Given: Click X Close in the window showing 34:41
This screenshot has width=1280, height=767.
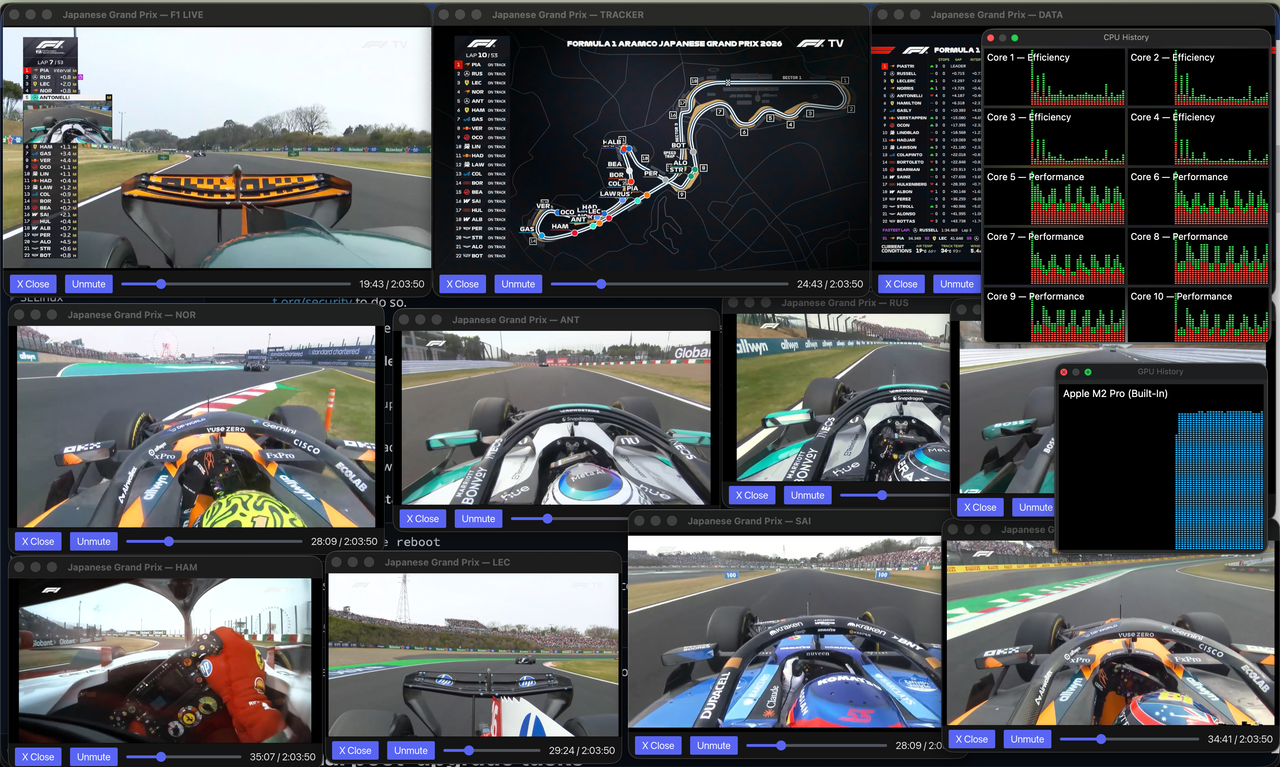Looking at the screenshot, I should click(x=972, y=739).
